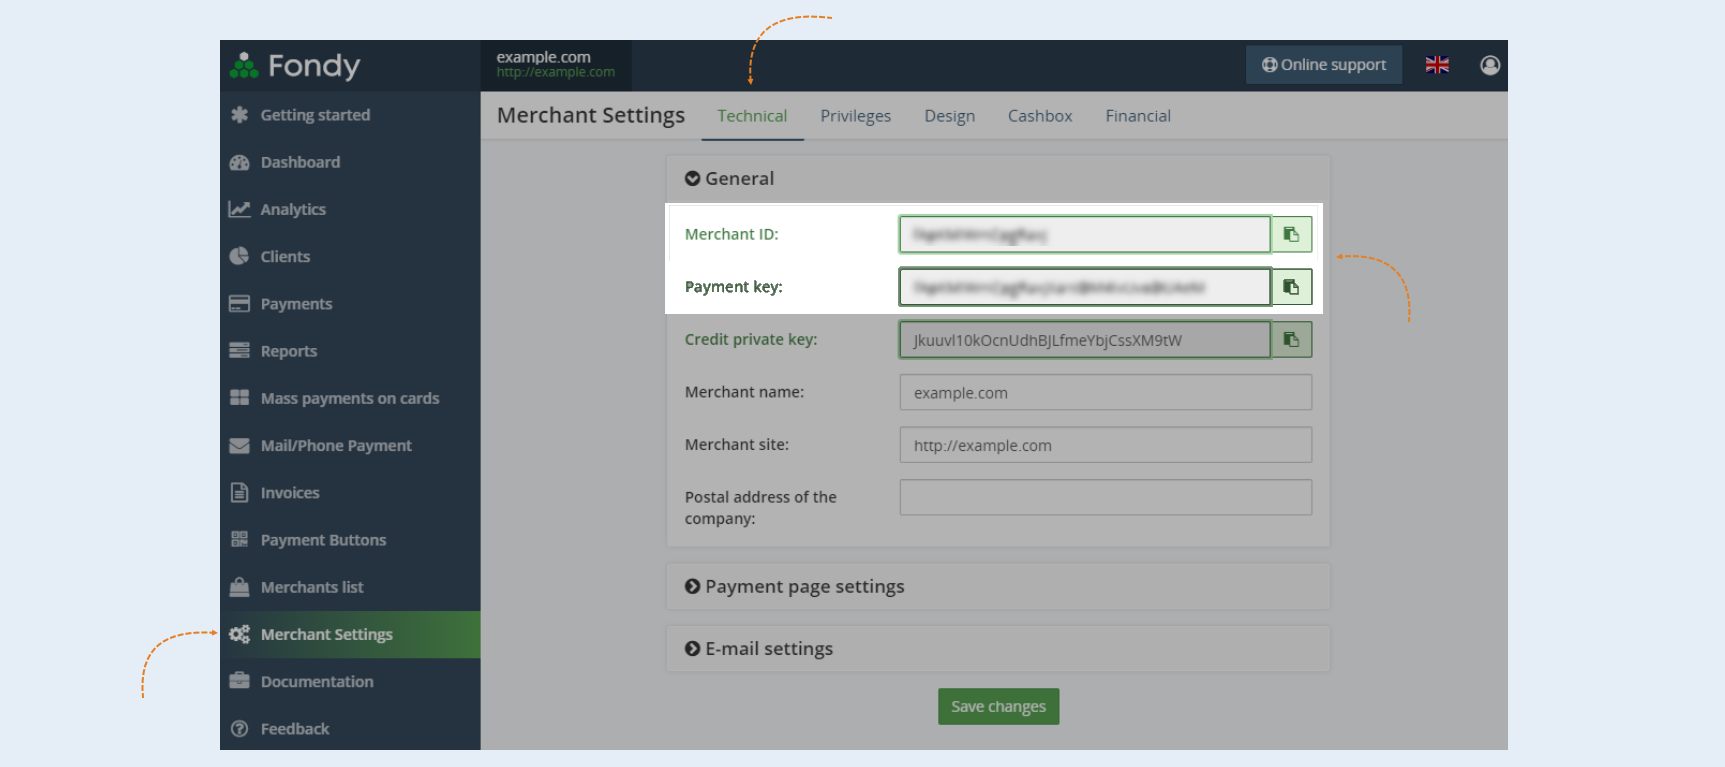Screen dimensions: 1725x767
Task: Open Mass payments on cards
Action: (350, 398)
